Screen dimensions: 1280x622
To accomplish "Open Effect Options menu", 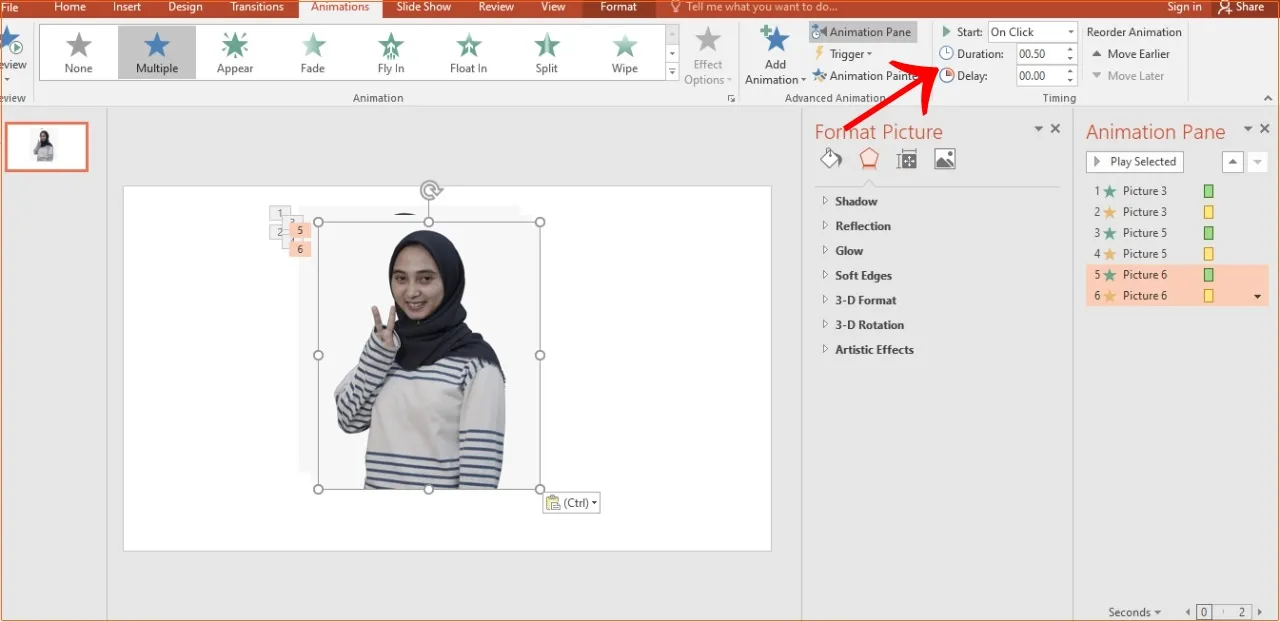I will 708,56.
